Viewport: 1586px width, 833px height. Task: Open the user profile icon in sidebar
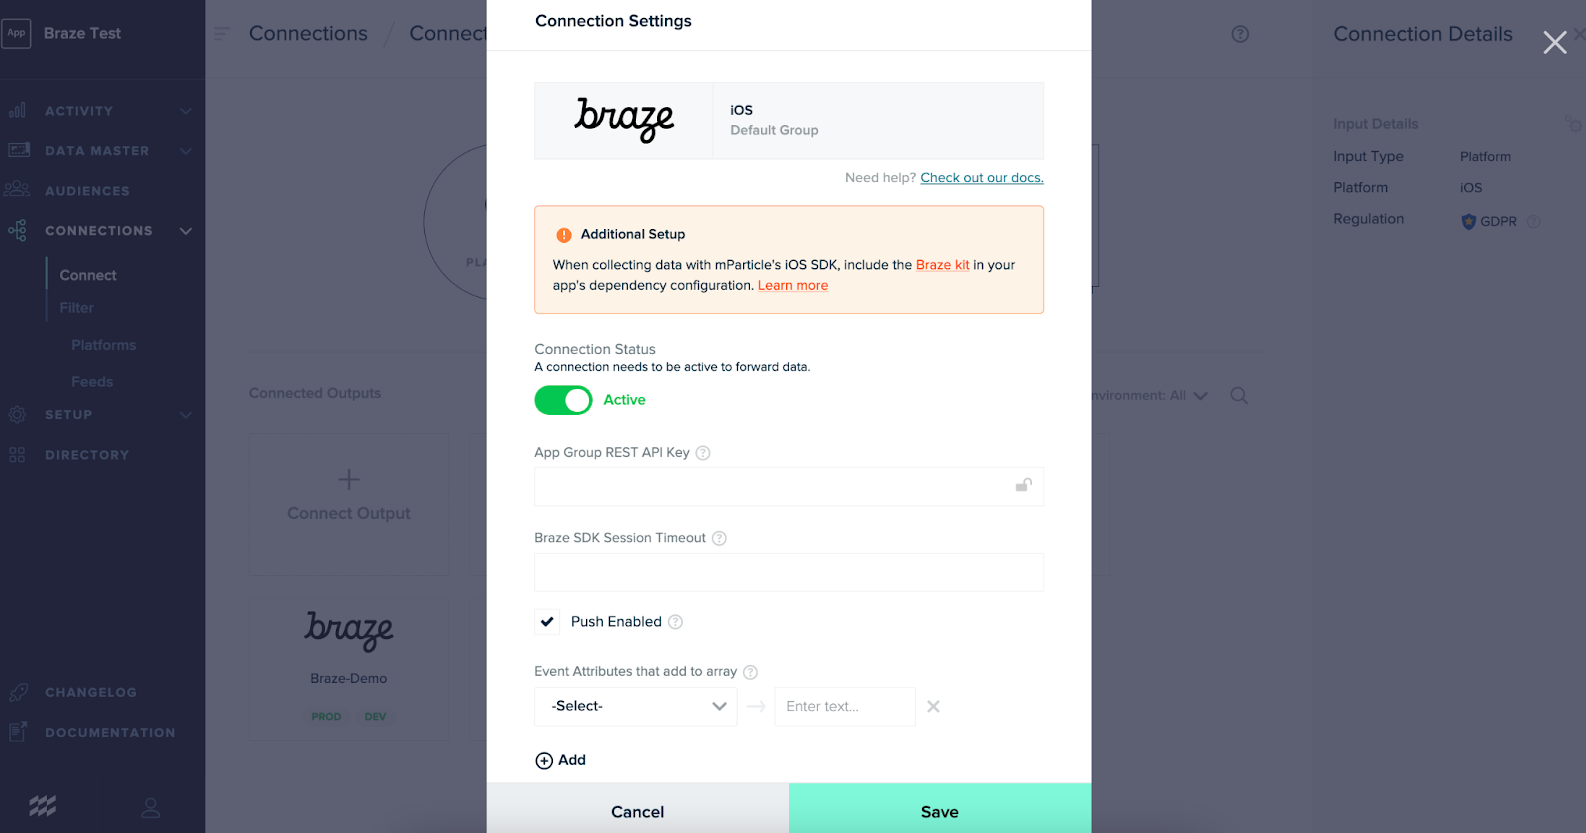pos(151,807)
